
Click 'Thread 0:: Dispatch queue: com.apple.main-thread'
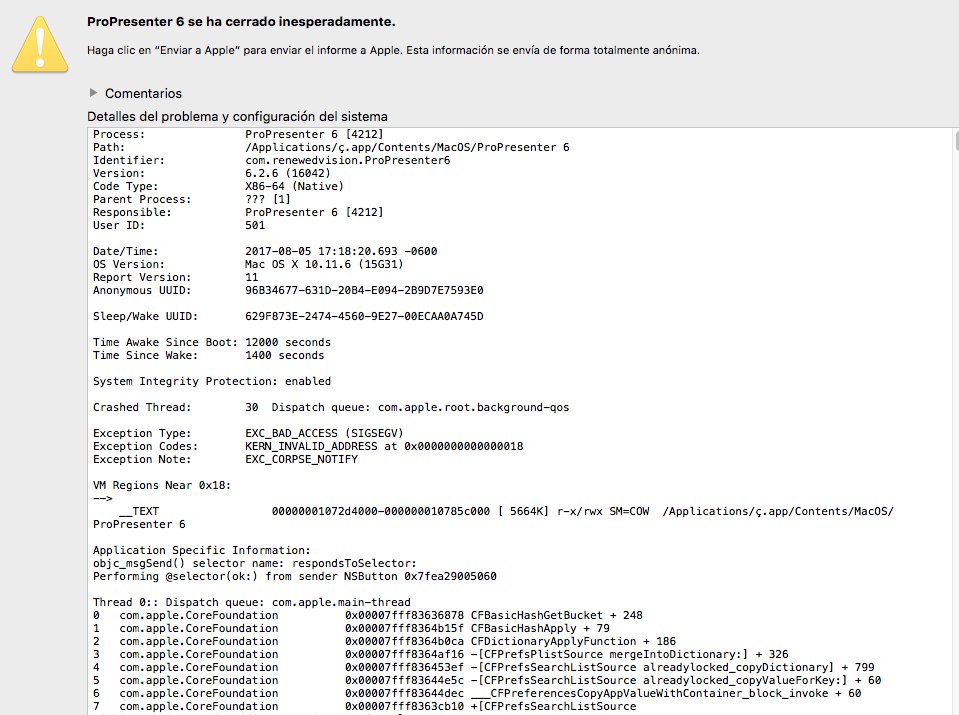(x=251, y=602)
